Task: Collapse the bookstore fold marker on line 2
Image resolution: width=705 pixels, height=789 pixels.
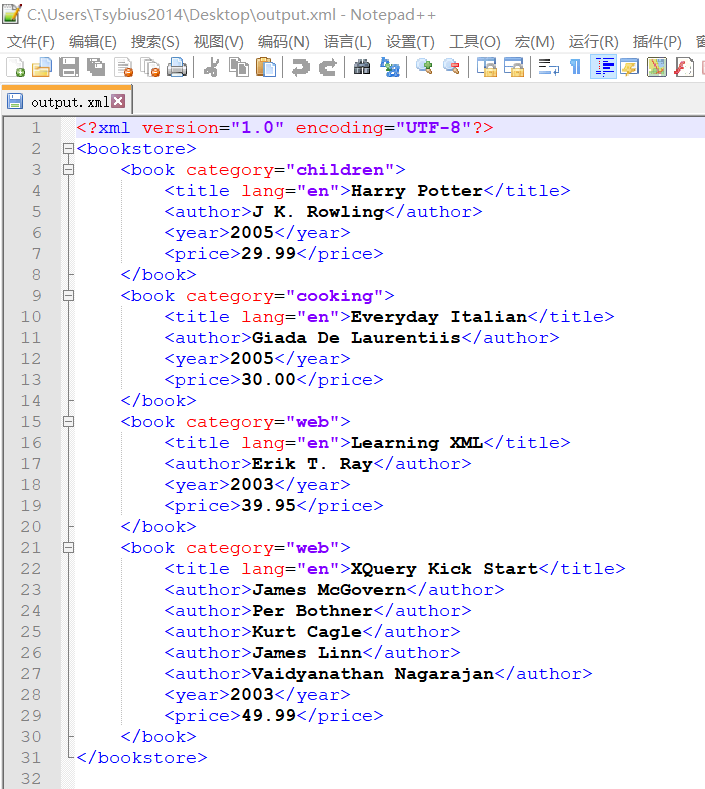Action: tap(68, 148)
